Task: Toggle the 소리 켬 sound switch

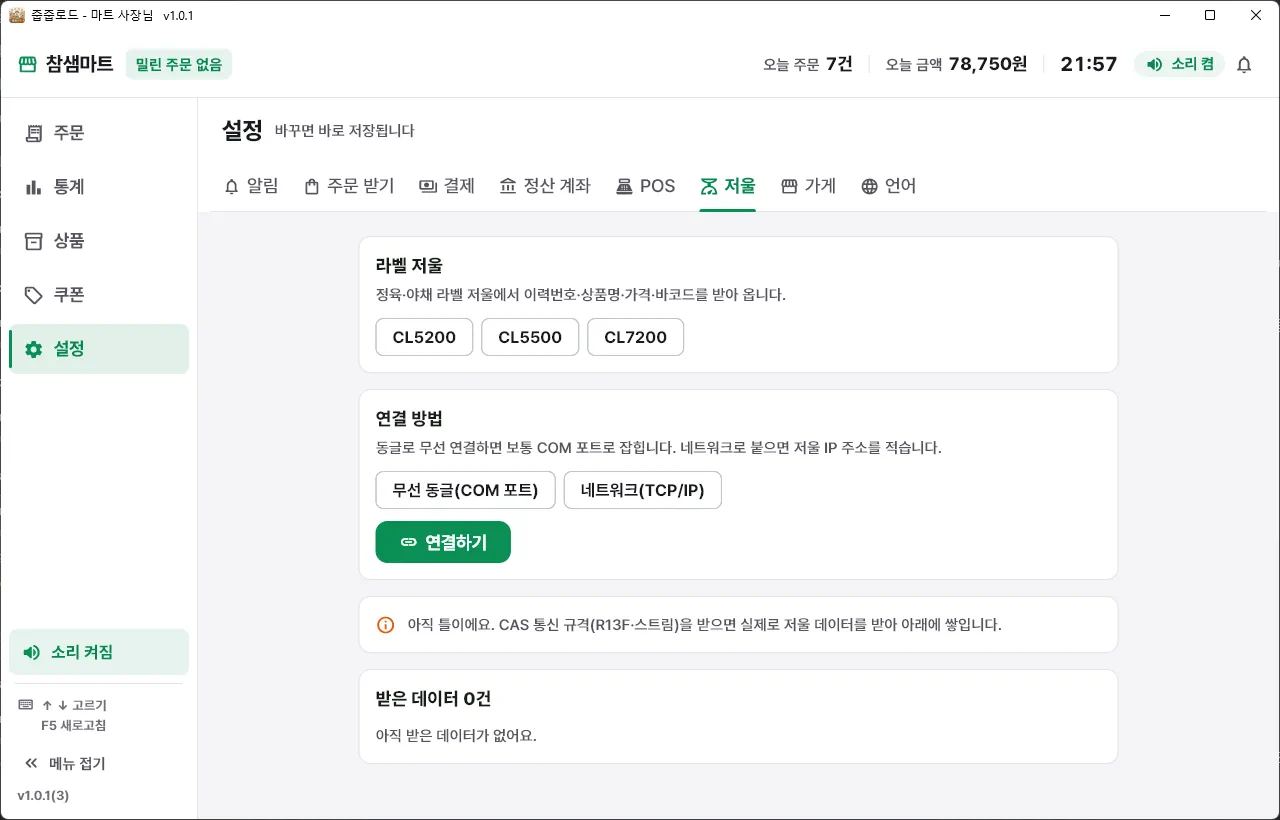Action: point(1179,65)
